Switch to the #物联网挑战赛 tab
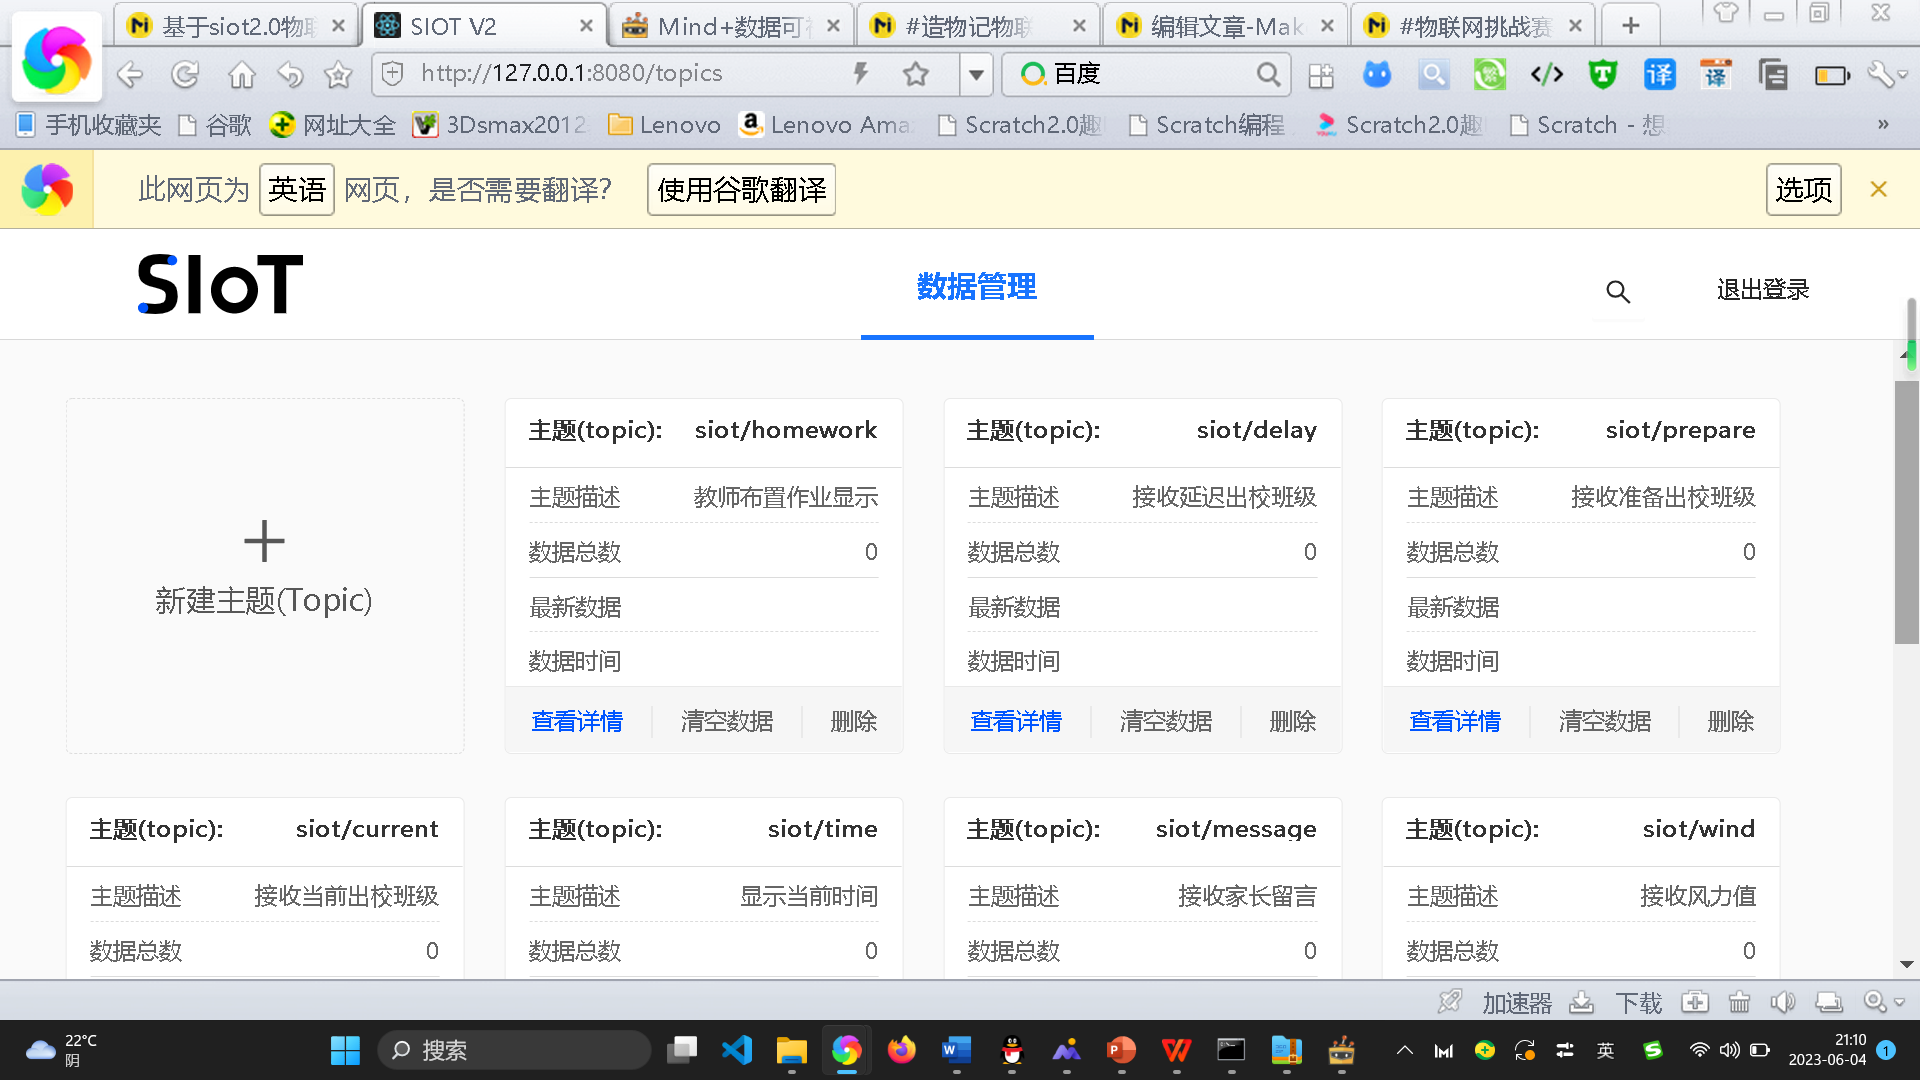This screenshot has width=1920, height=1080. pos(1474,26)
